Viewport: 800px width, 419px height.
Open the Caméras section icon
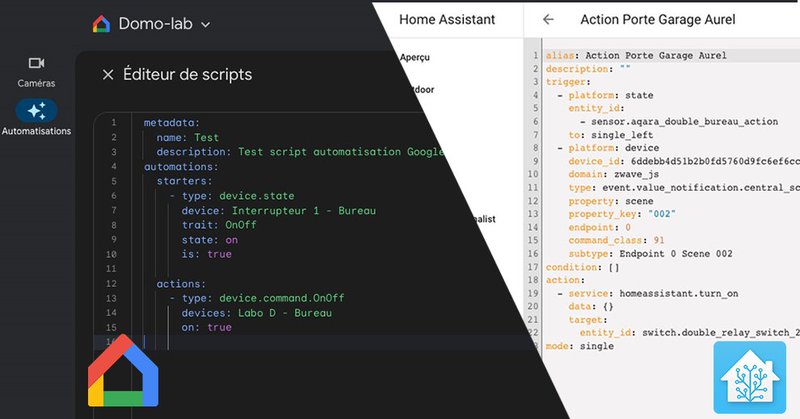point(36,63)
